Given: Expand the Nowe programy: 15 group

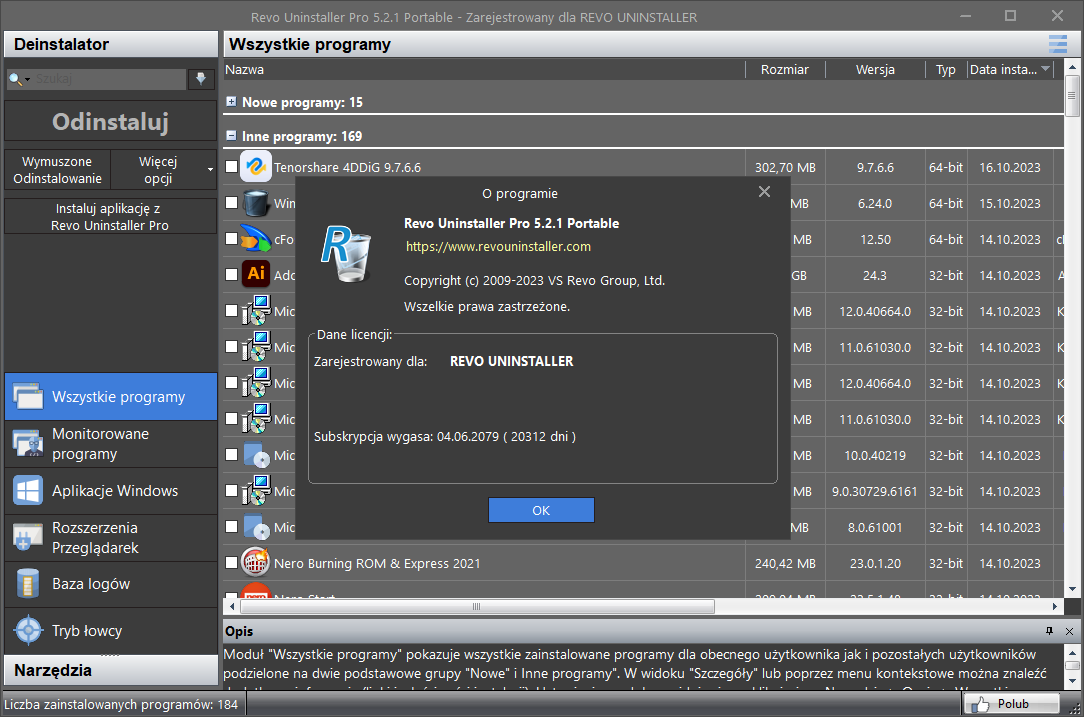Looking at the screenshot, I should pos(232,102).
